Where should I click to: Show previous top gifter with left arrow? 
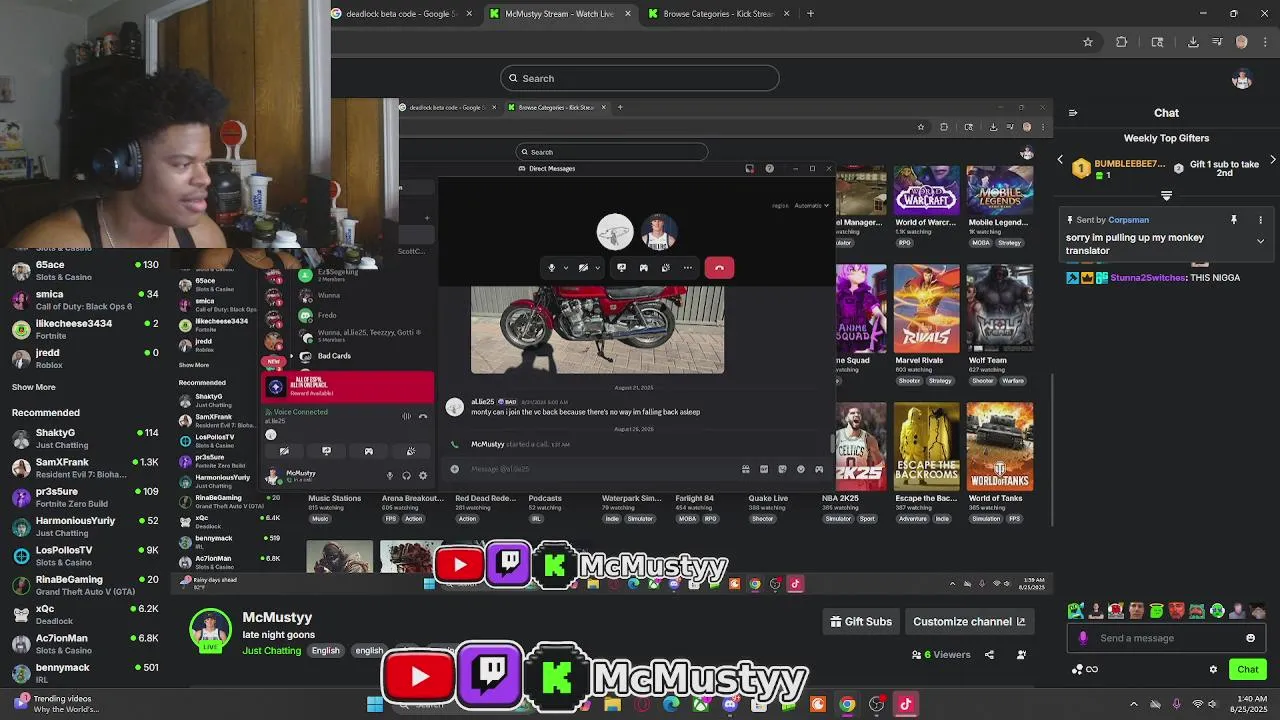(x=1061, y=160)
